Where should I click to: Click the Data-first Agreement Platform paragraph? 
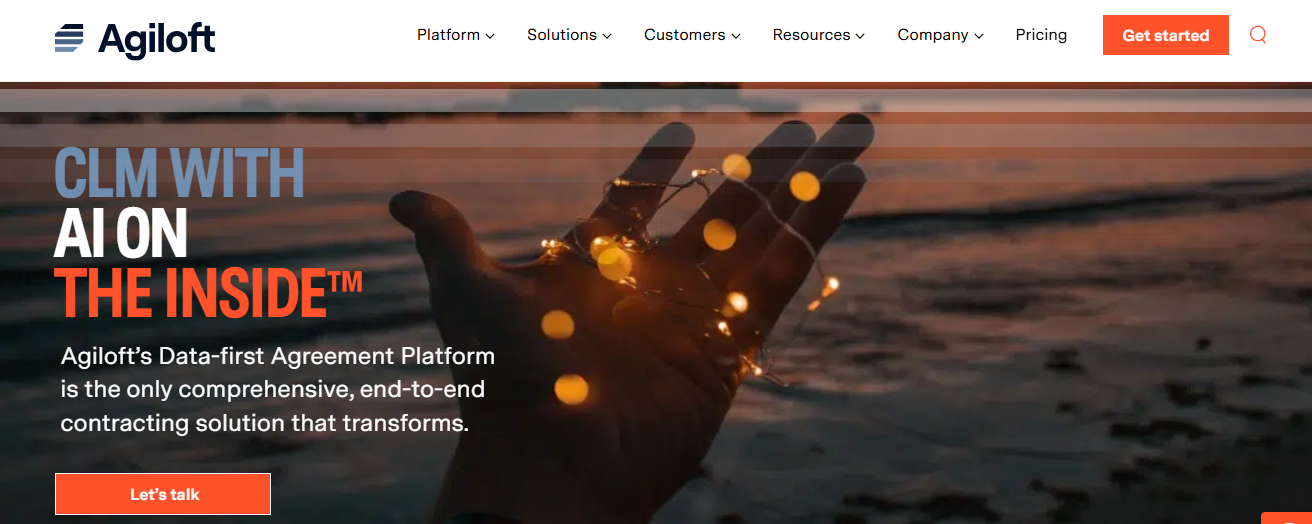278,389
